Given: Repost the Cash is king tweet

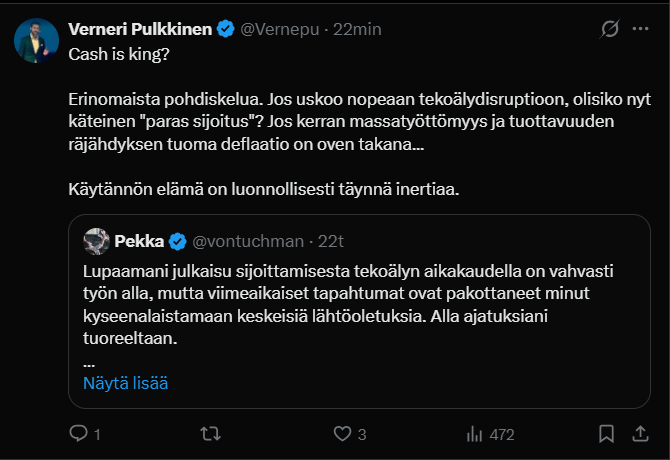Looking at the screenshot, I should (x=212, y=434).
